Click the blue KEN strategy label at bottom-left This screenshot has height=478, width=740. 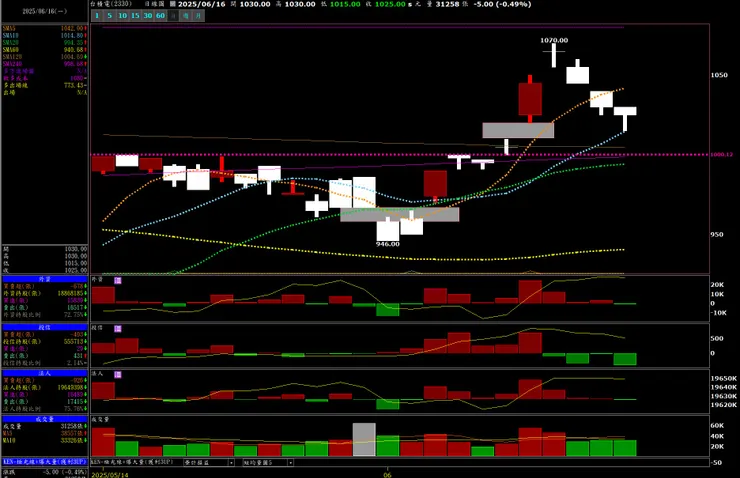pos(45,461)
